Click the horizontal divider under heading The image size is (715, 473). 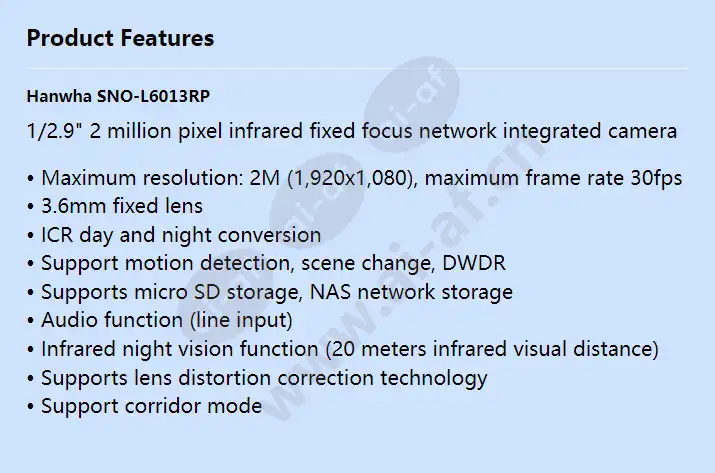point(357,69)
